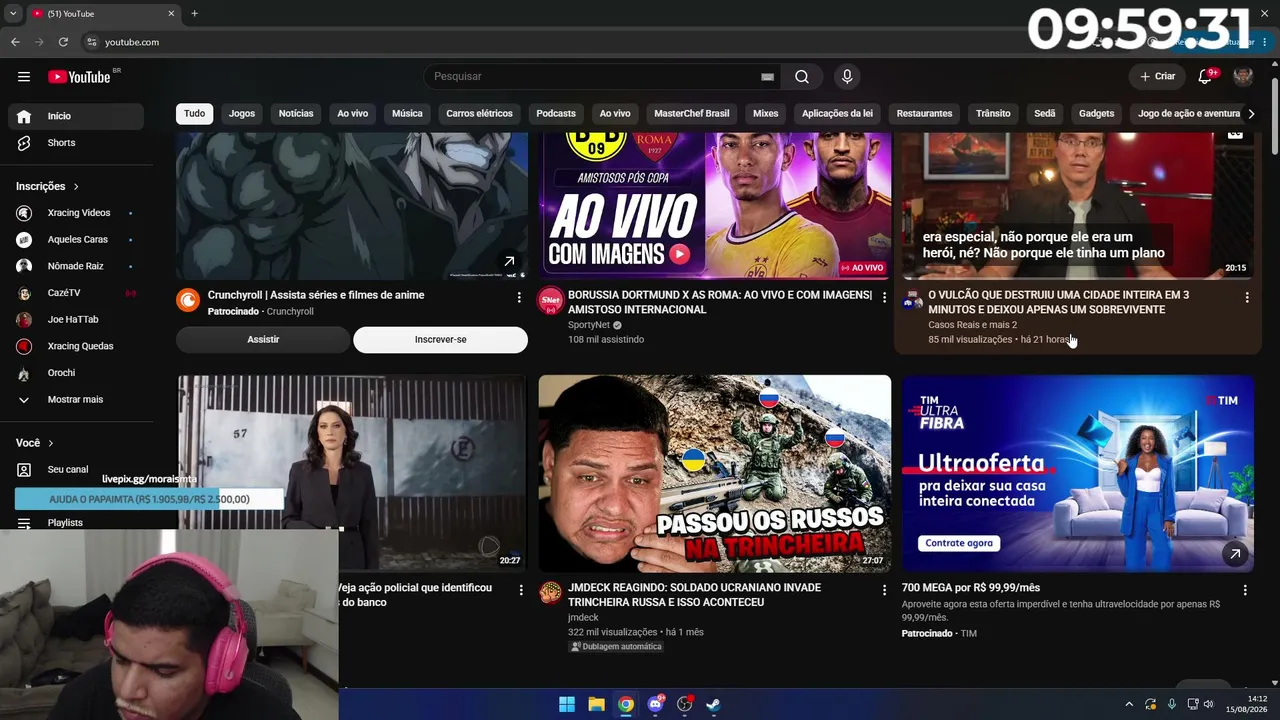This screenshot has height=720, width=1280.
Task: Open options menu for Crunchyroll ad
Action: [519, 298]
